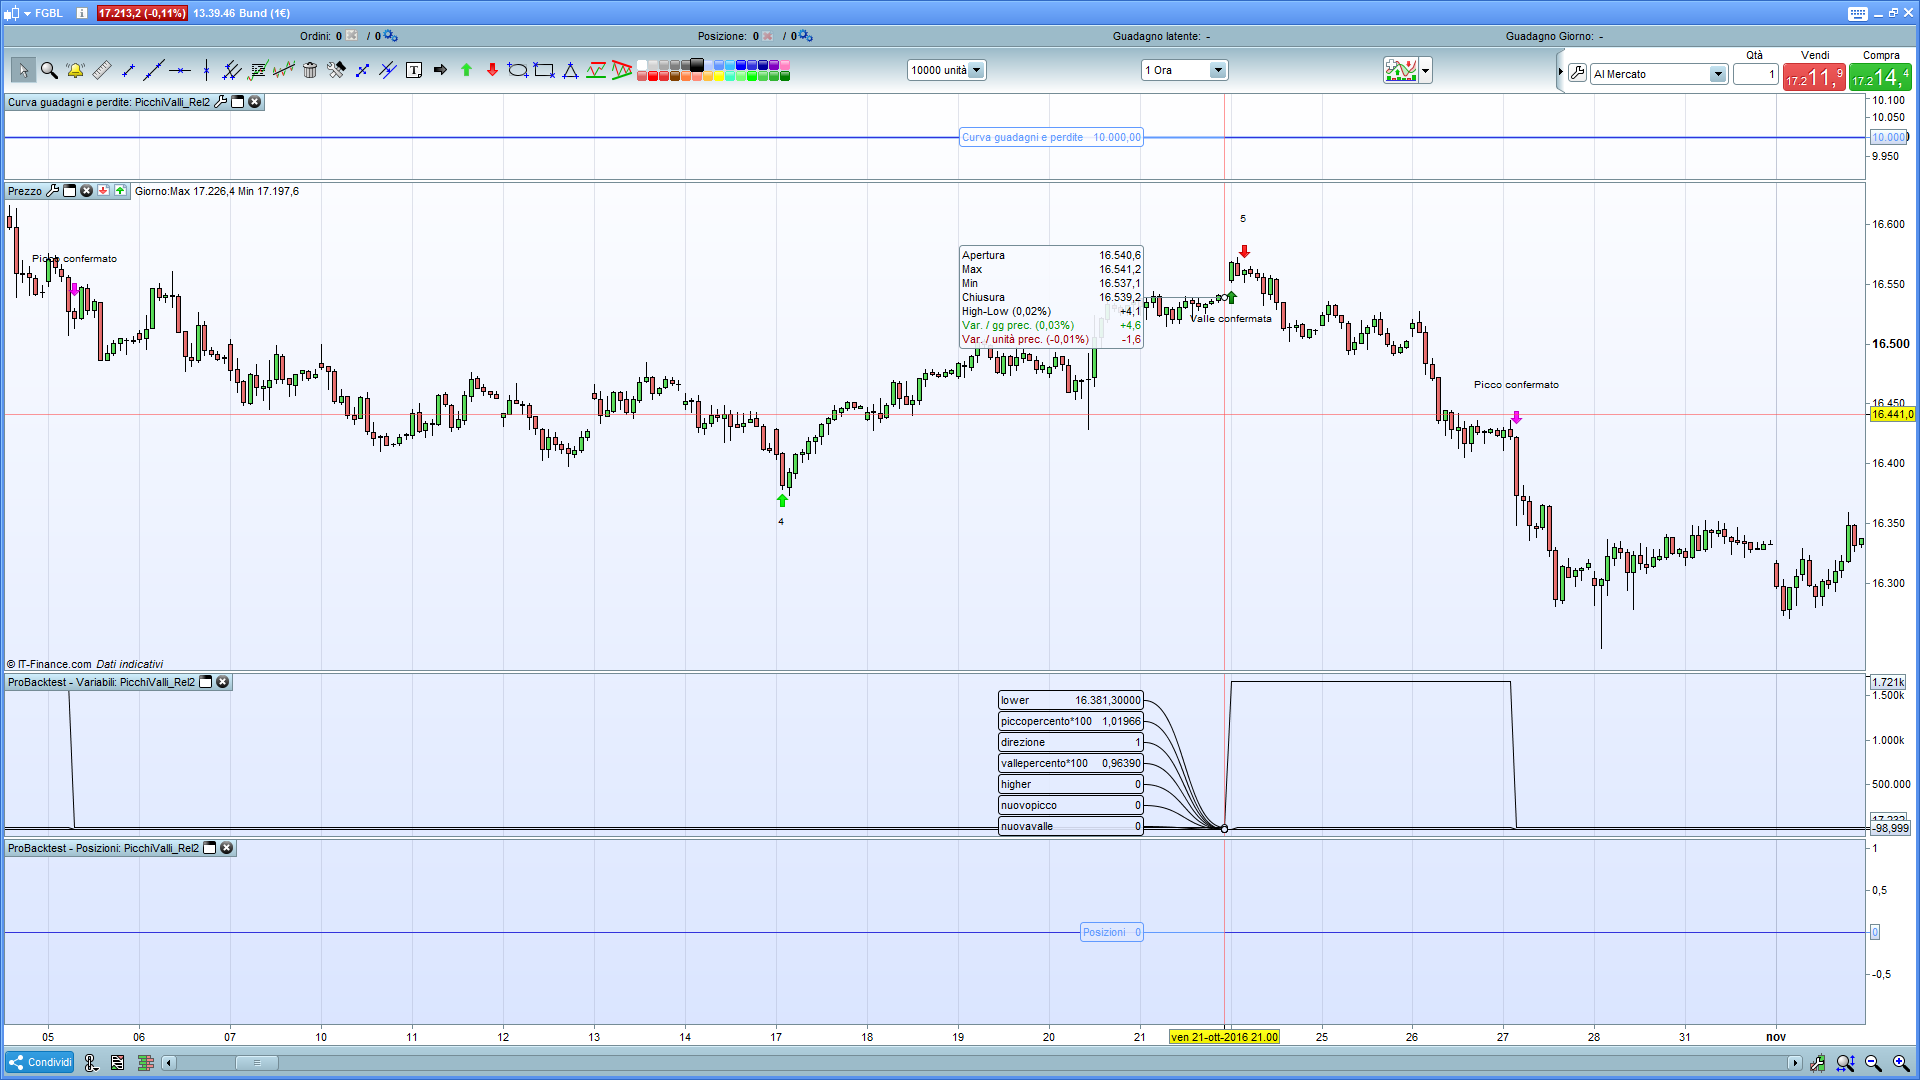Open the FGBL instrument menu arrow
Image resolution: width=1920 pixels, height=1080 pixels.
[27, 13]
